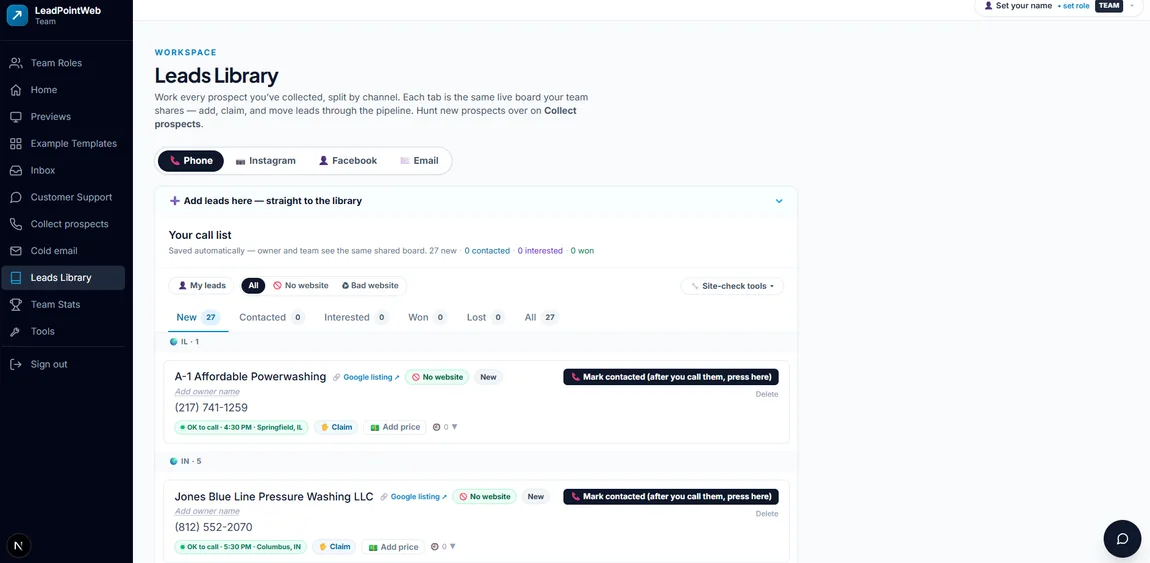The height and width of the screenshot is (563, 1150).
Task: Claim the Jones Blue Line lead
Action: (x=334, y=547)
